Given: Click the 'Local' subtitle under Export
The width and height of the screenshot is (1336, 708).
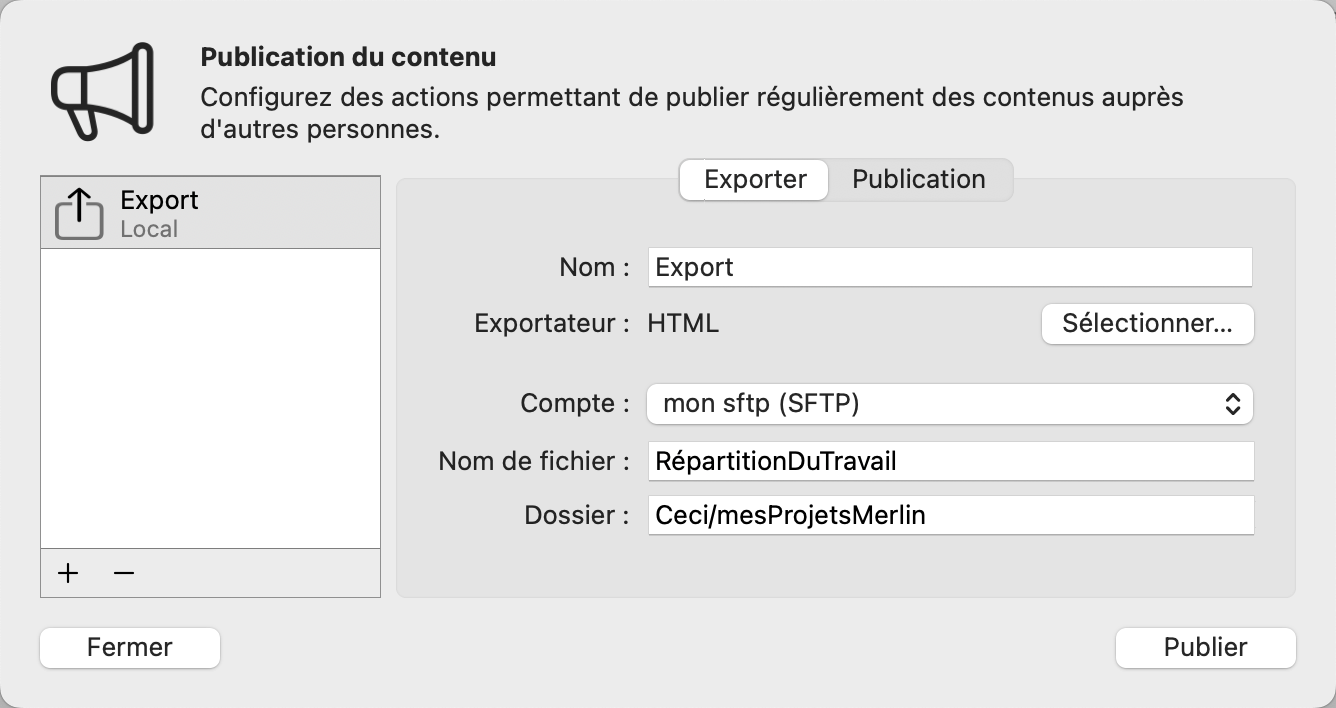Looking at the screenshot, I should (x=147, y=228).
